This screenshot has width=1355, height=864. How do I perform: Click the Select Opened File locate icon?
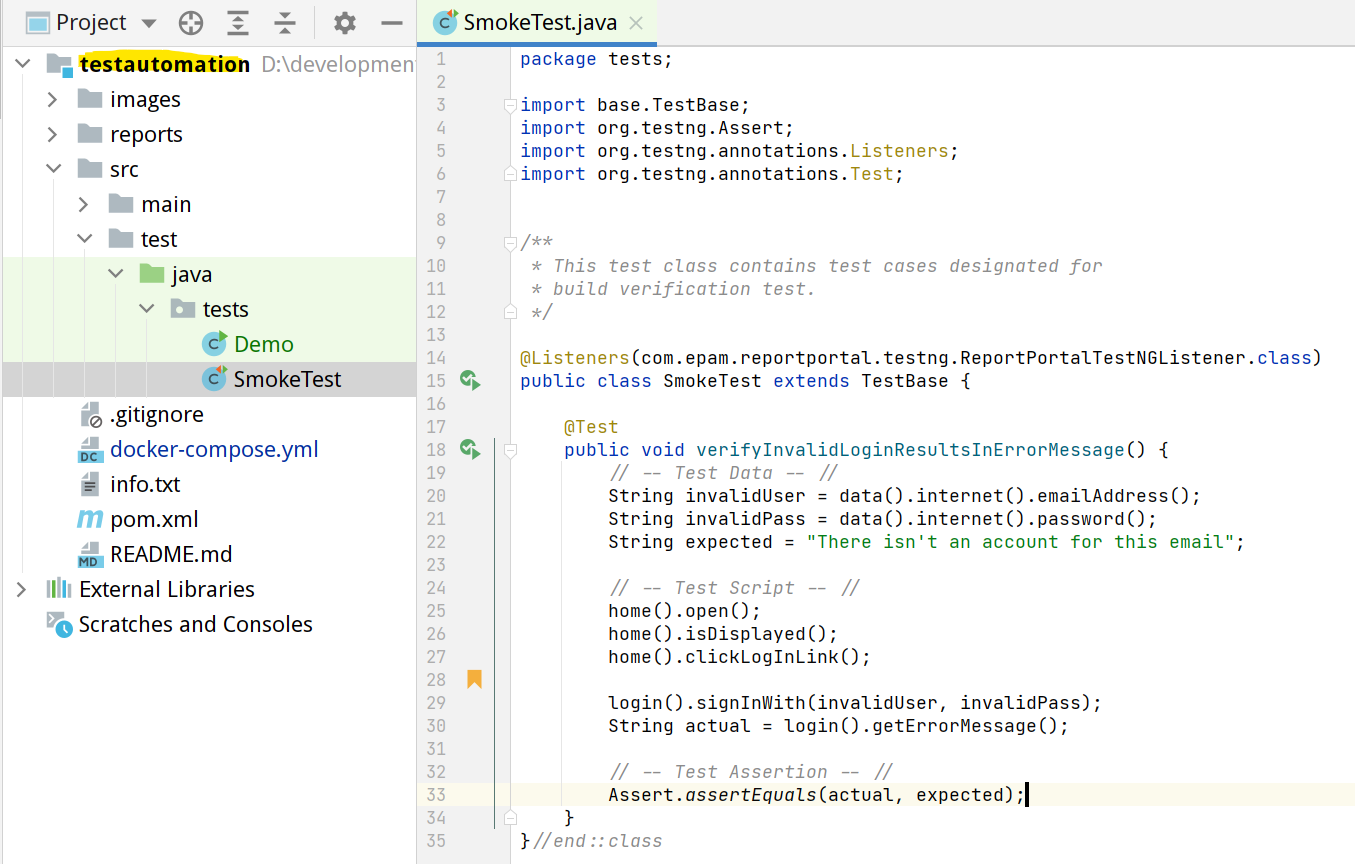pyautogui.click(x=190, y=23)
